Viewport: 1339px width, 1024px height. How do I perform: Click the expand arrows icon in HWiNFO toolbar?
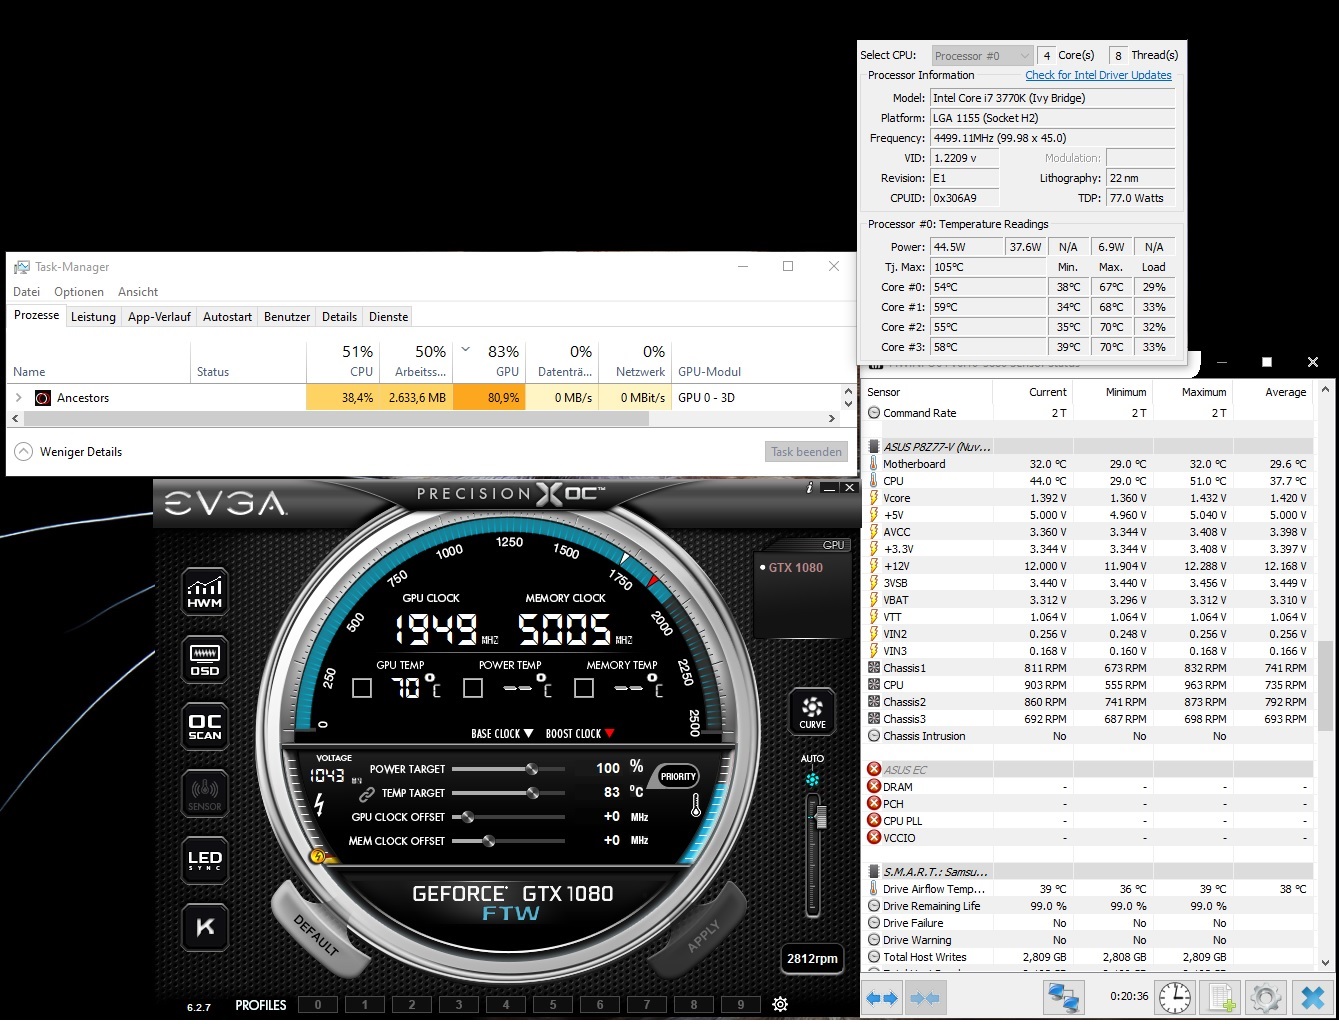click(882, 998)
